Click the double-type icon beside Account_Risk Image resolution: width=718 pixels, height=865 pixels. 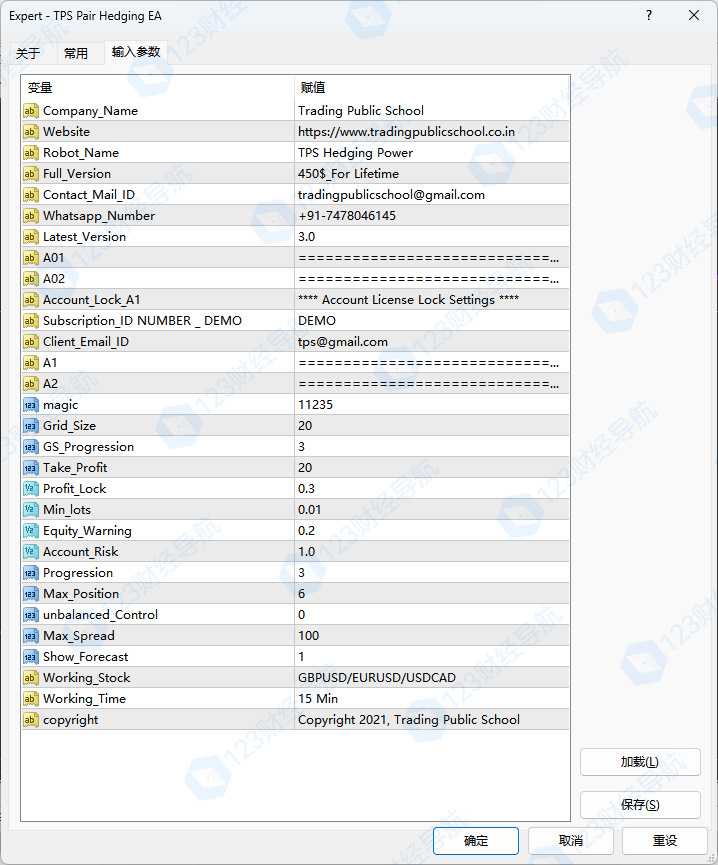click(x=31, y=552)
